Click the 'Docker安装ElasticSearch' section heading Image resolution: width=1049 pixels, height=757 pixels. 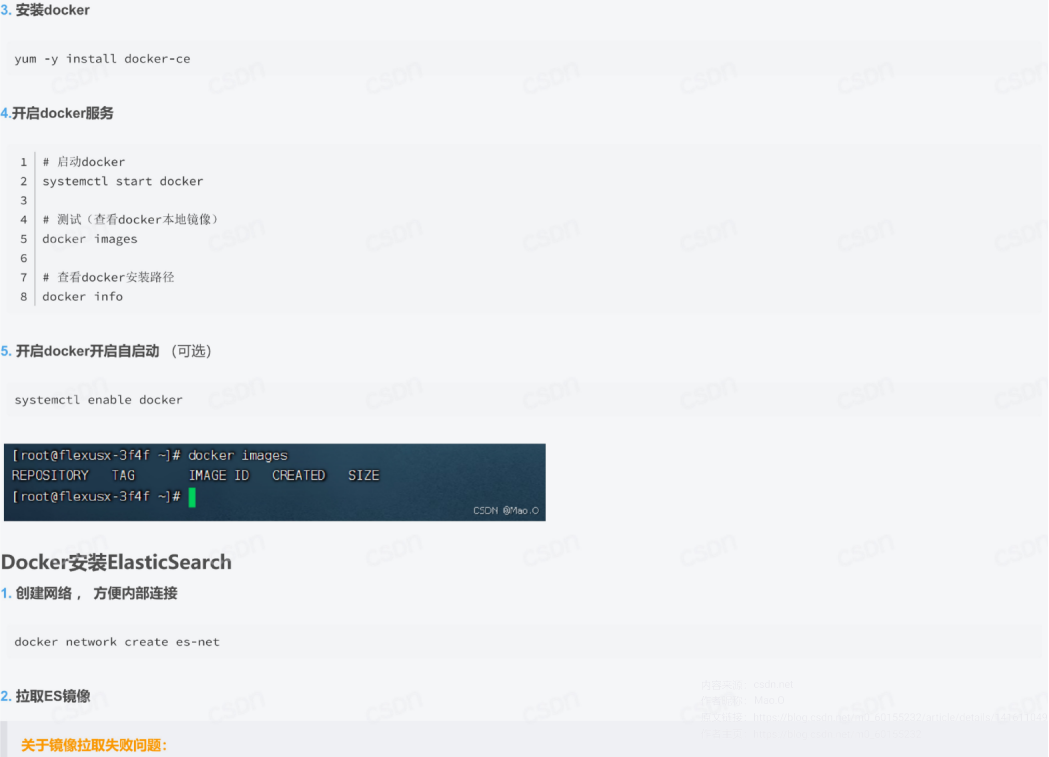(x=116, y=562)
